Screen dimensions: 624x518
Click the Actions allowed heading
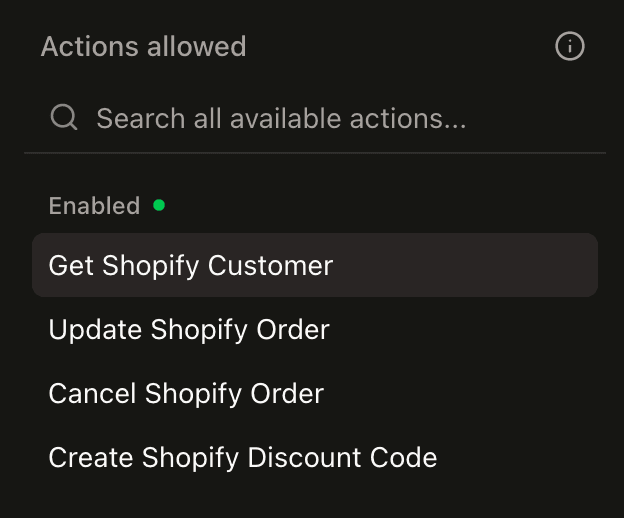[x=143, y=46]
